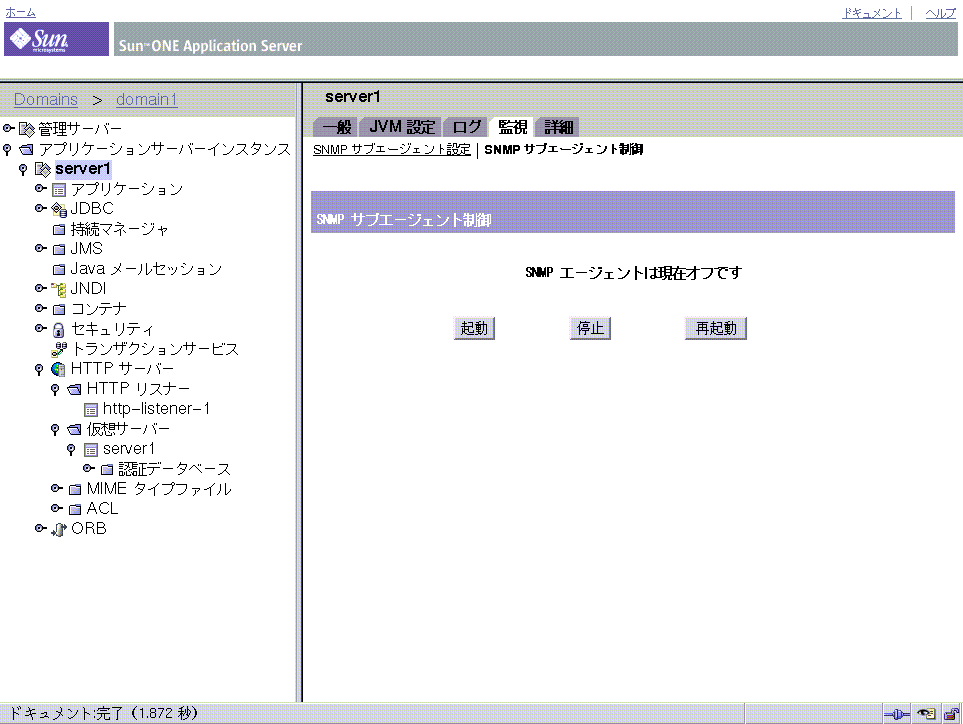Expand the コンテナ node

(x=41, y=308)
